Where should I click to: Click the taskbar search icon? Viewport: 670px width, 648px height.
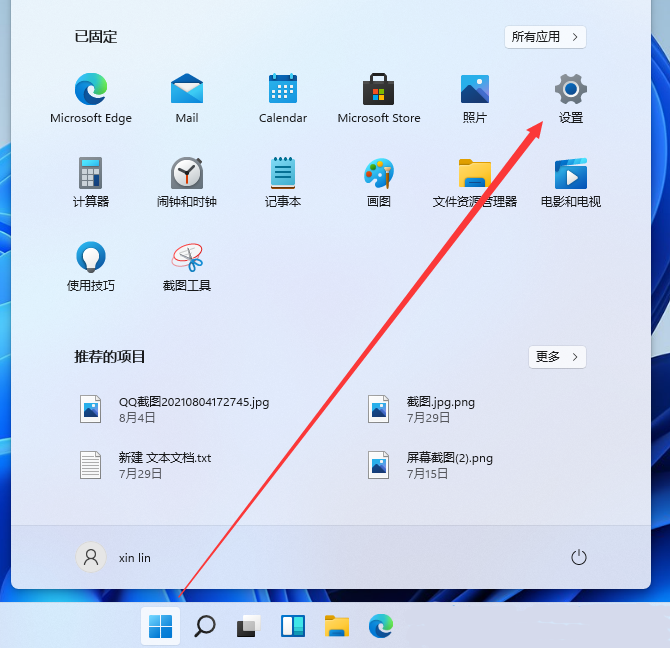(x=204, y=627)
